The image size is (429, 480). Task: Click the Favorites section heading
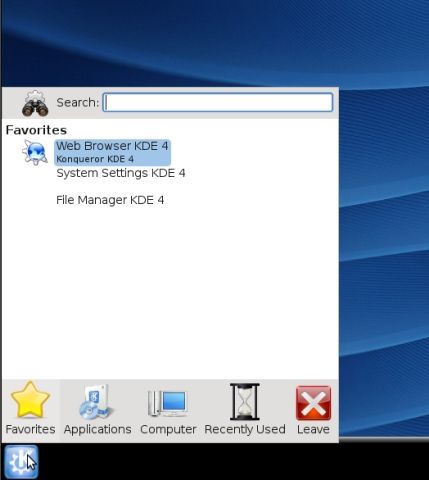(x=36, y=130)
